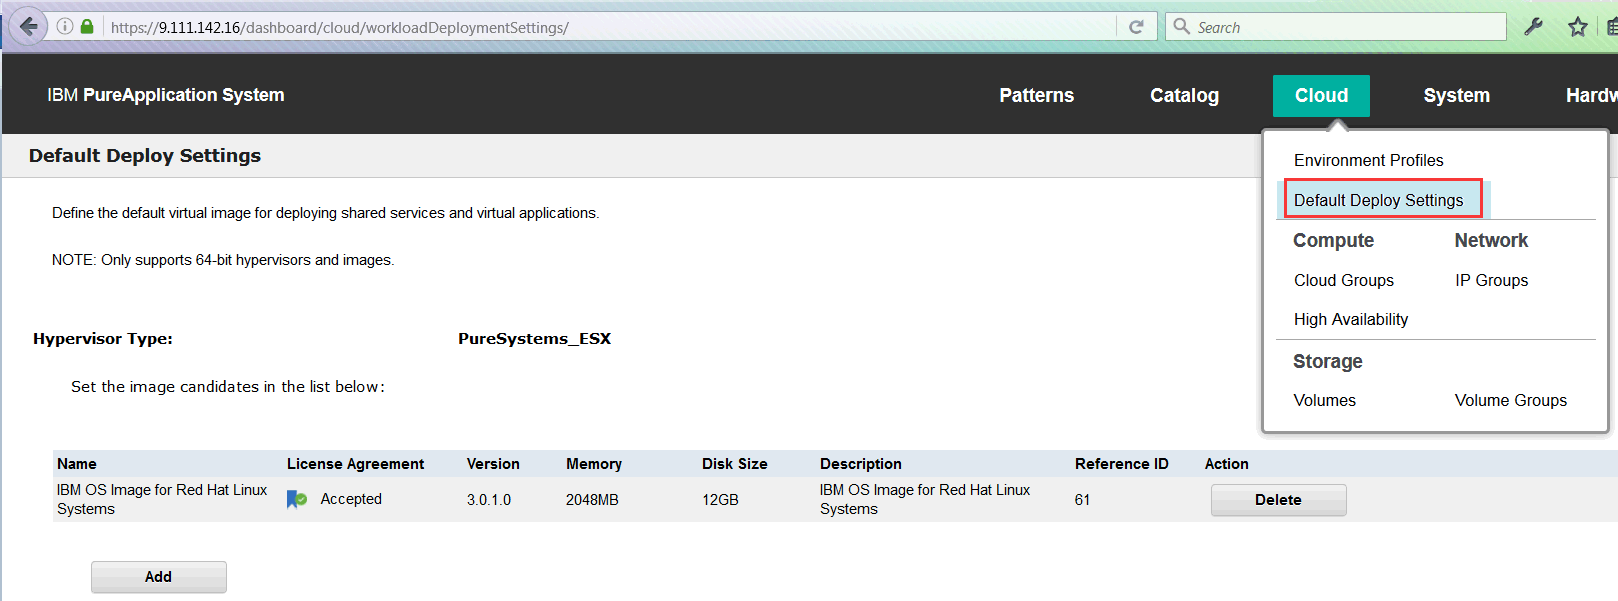The height and width of the screenshot is (601, 1618).
Task: Click the Description column header
Action: (x=860, y=464)
